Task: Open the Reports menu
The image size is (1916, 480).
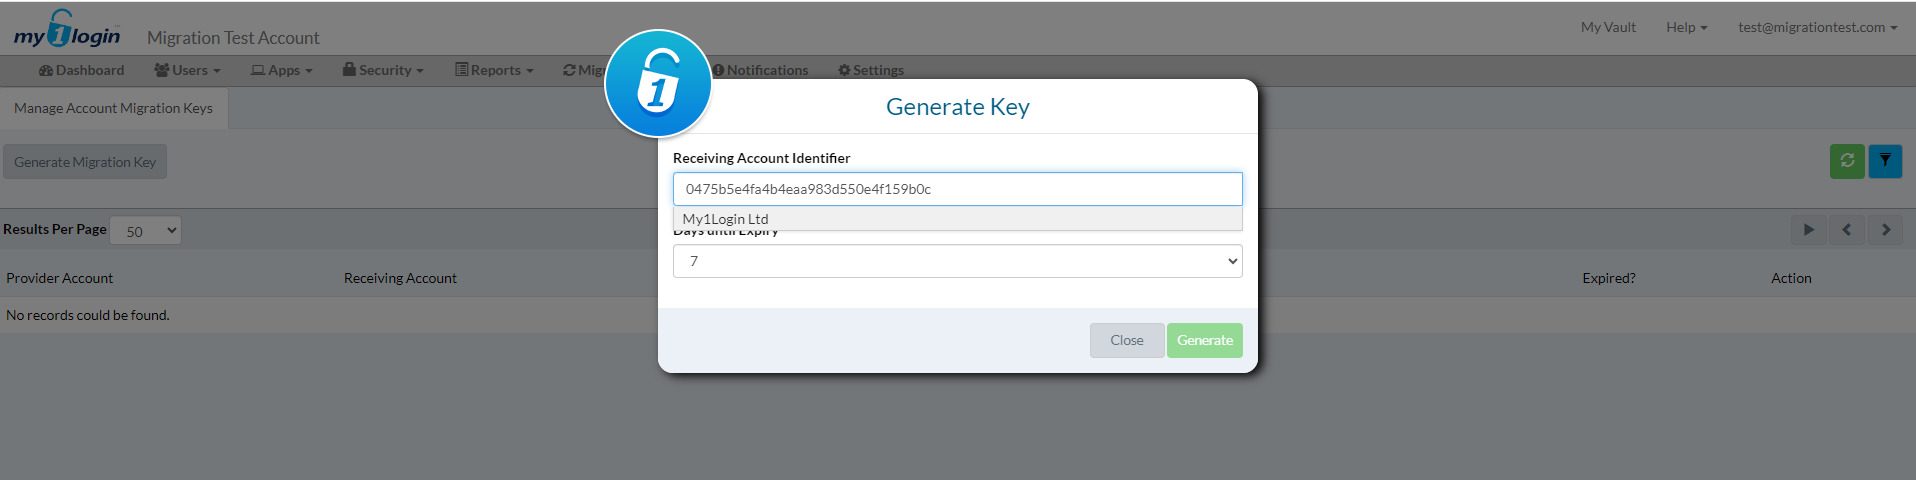Action: pyautogui.click(x=494, y=70)
